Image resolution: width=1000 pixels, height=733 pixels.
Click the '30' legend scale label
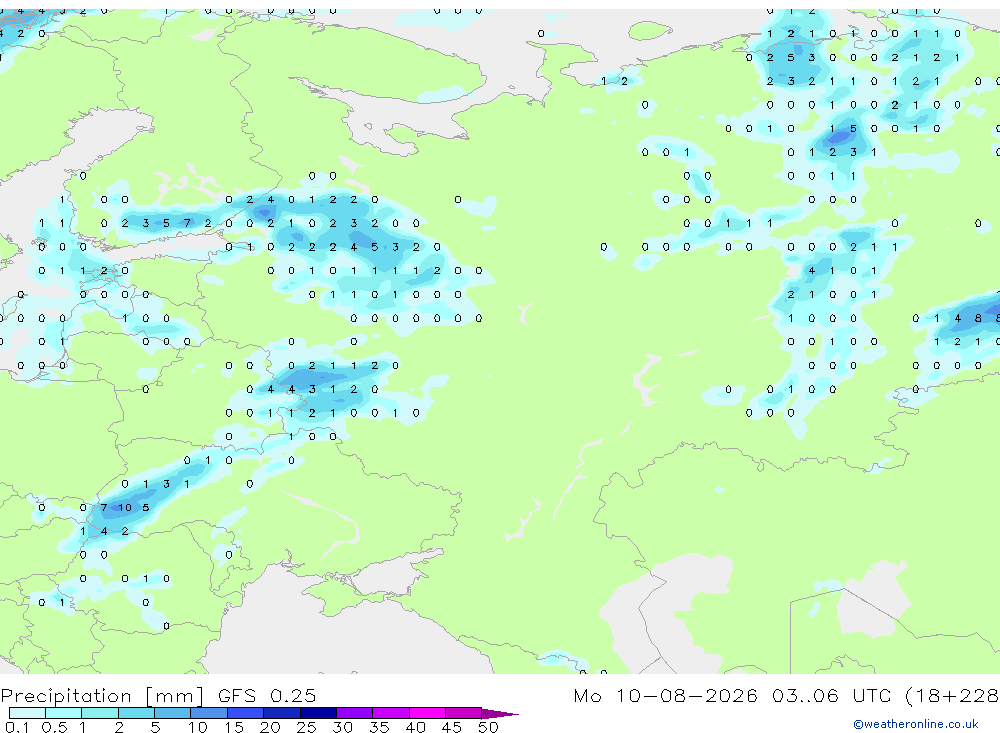pyautogui.click(x=342, y=727)
